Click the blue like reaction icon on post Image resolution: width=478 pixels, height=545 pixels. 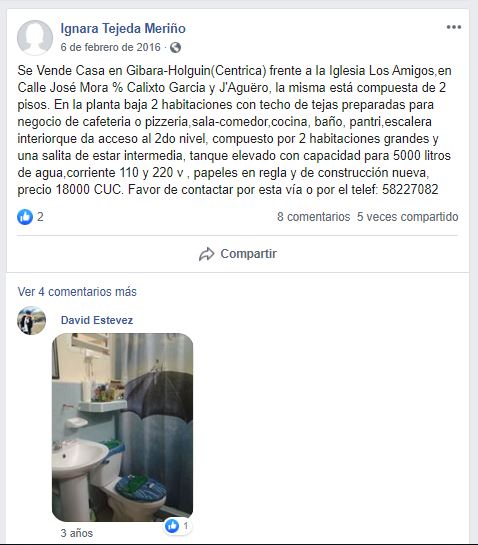[25, 217]
